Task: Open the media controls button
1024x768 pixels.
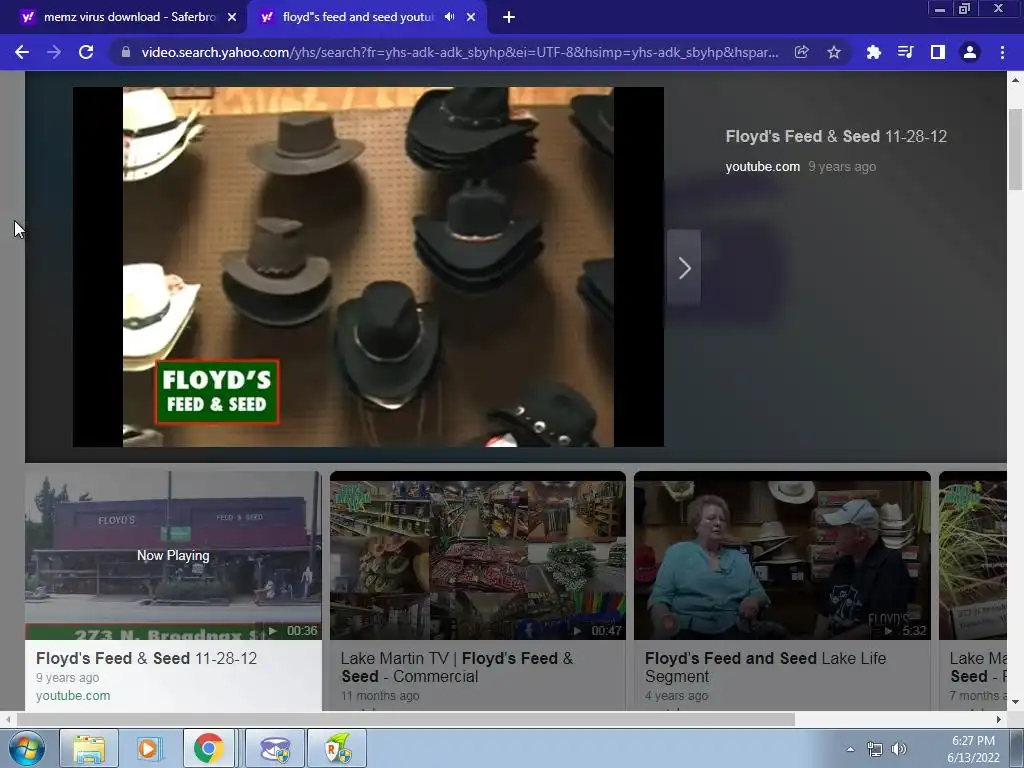Action: [x=905, y=52]
